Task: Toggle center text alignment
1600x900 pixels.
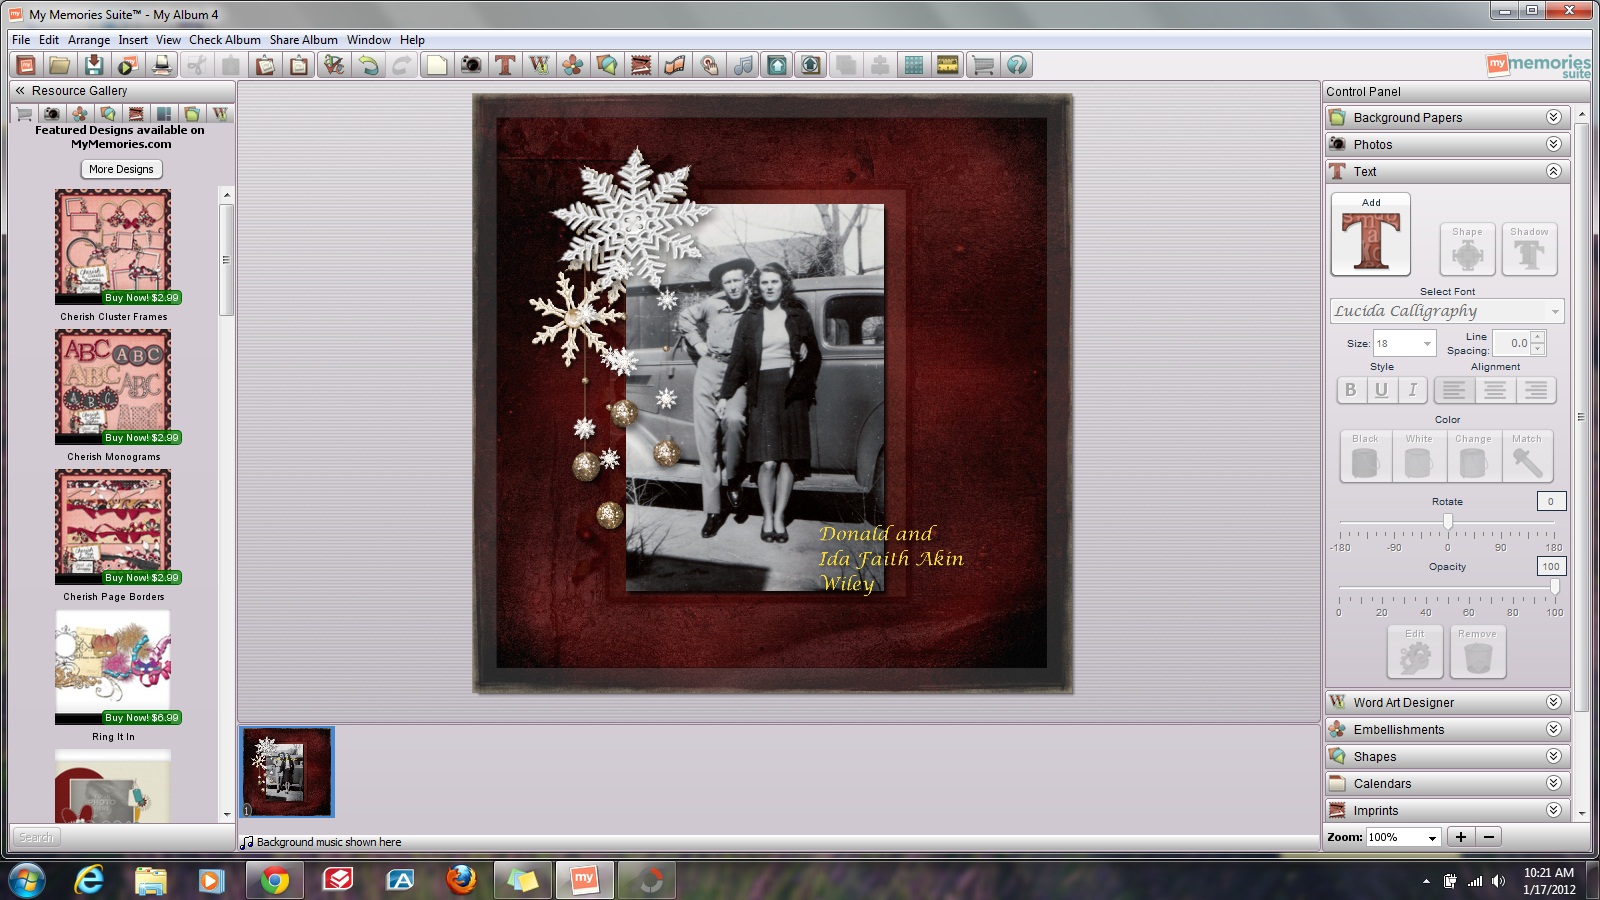Action: [x=1495, y=390]
